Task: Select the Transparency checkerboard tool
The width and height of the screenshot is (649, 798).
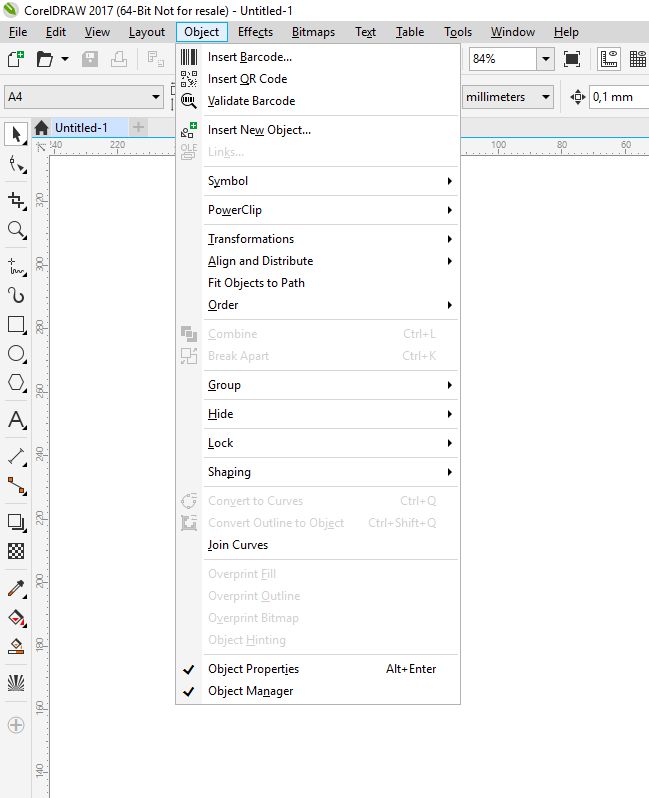Action: point(16,551)
